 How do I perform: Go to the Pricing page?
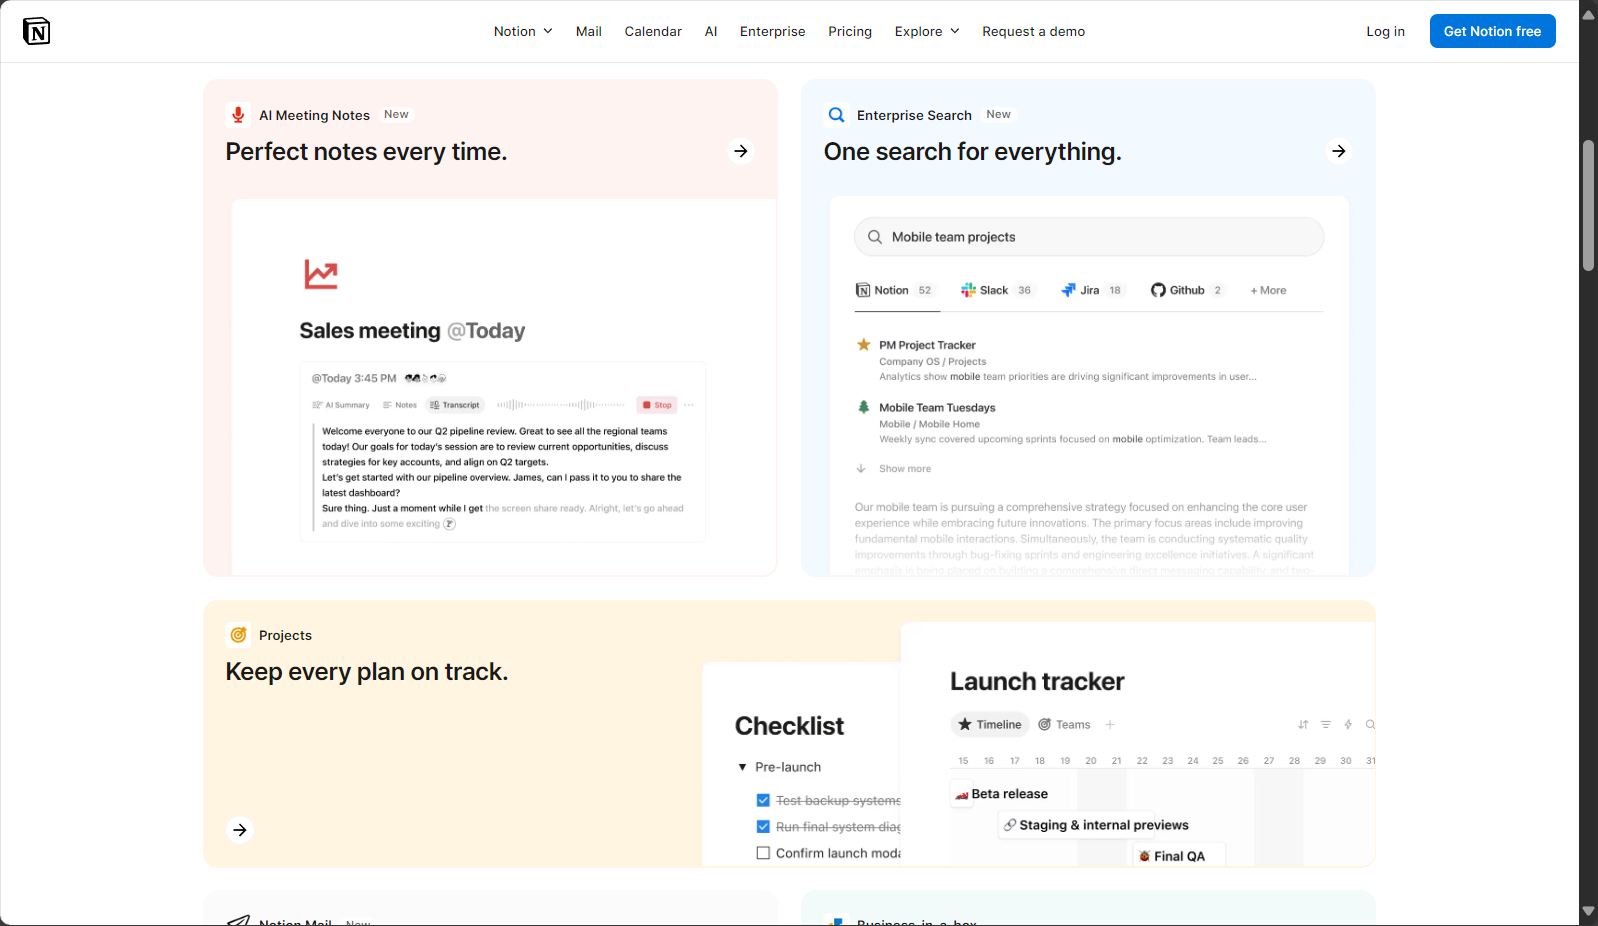coord(850,31)
